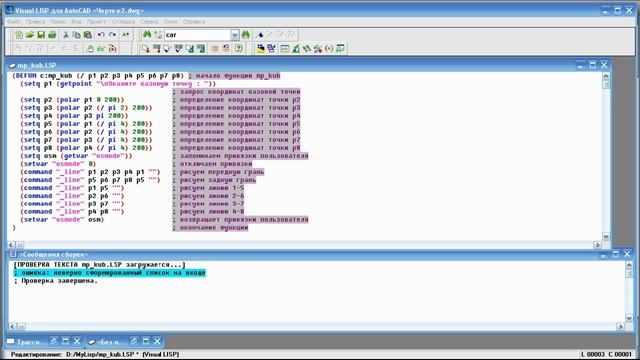Undo the last edit
This screenshot has width=640, height=360.
pyautogui.click(x=101, y=35)
